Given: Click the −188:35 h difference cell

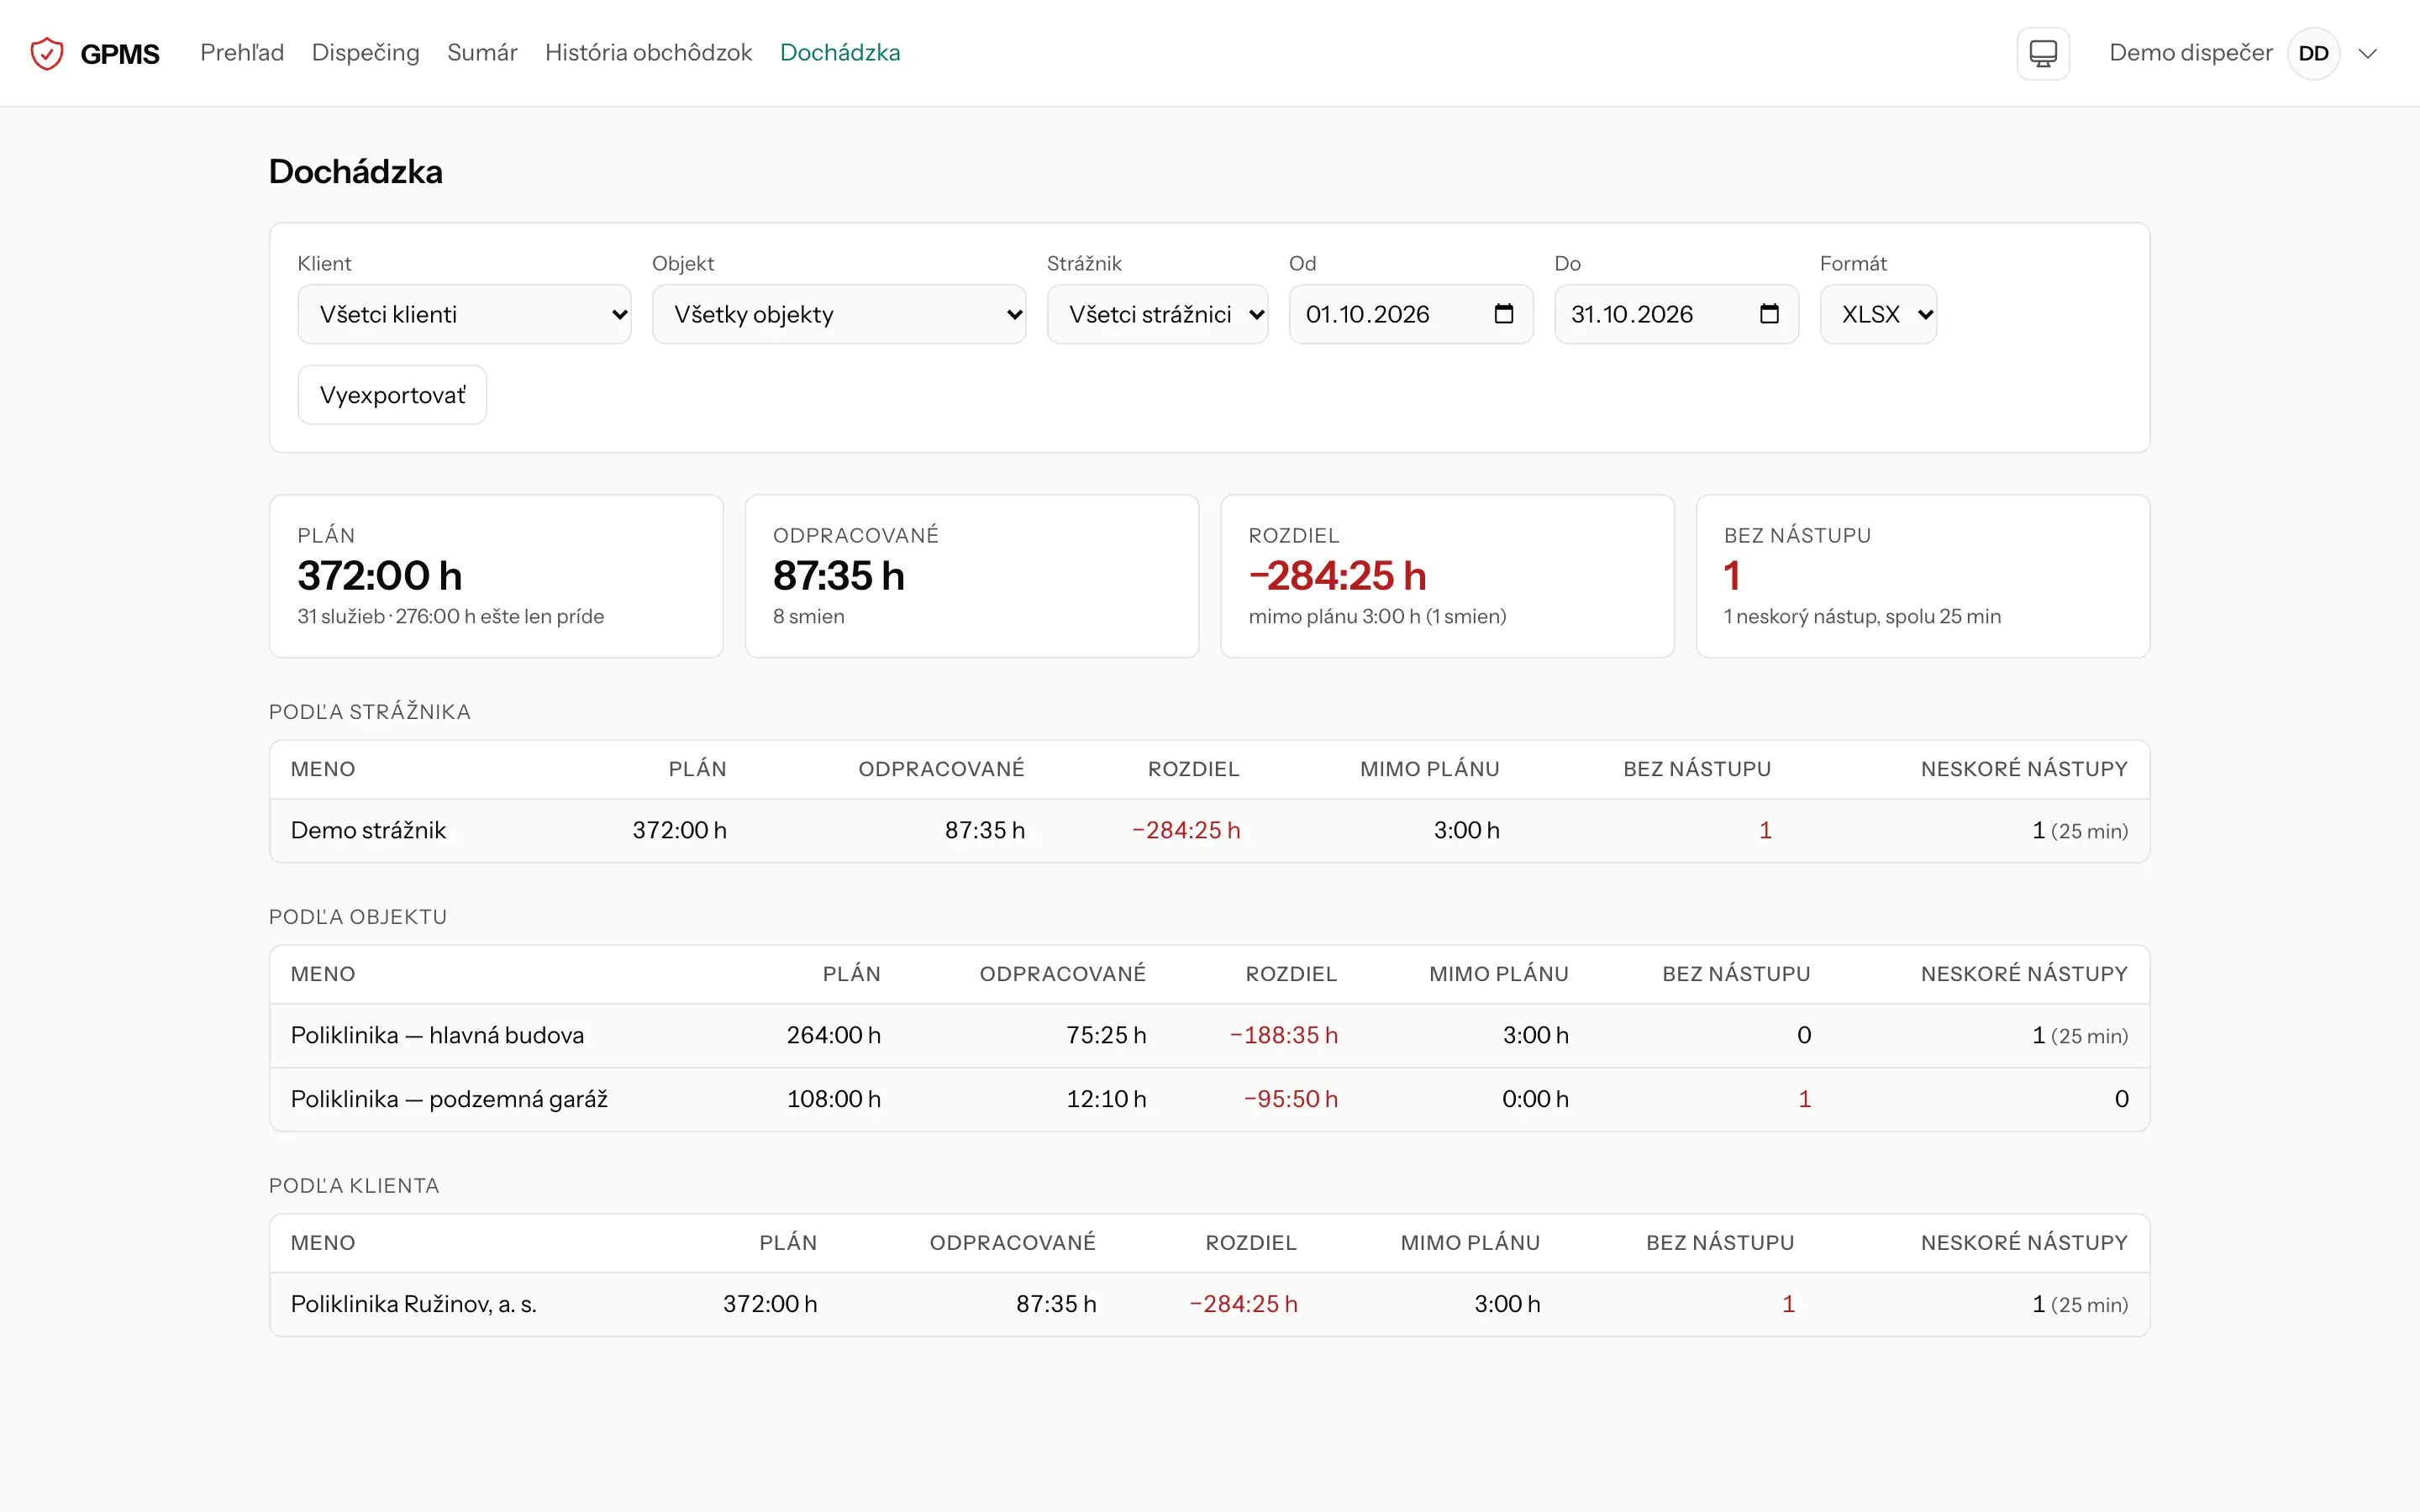Looking at the screenshot, I should pyautogui.click(x=1284, y=1035).
